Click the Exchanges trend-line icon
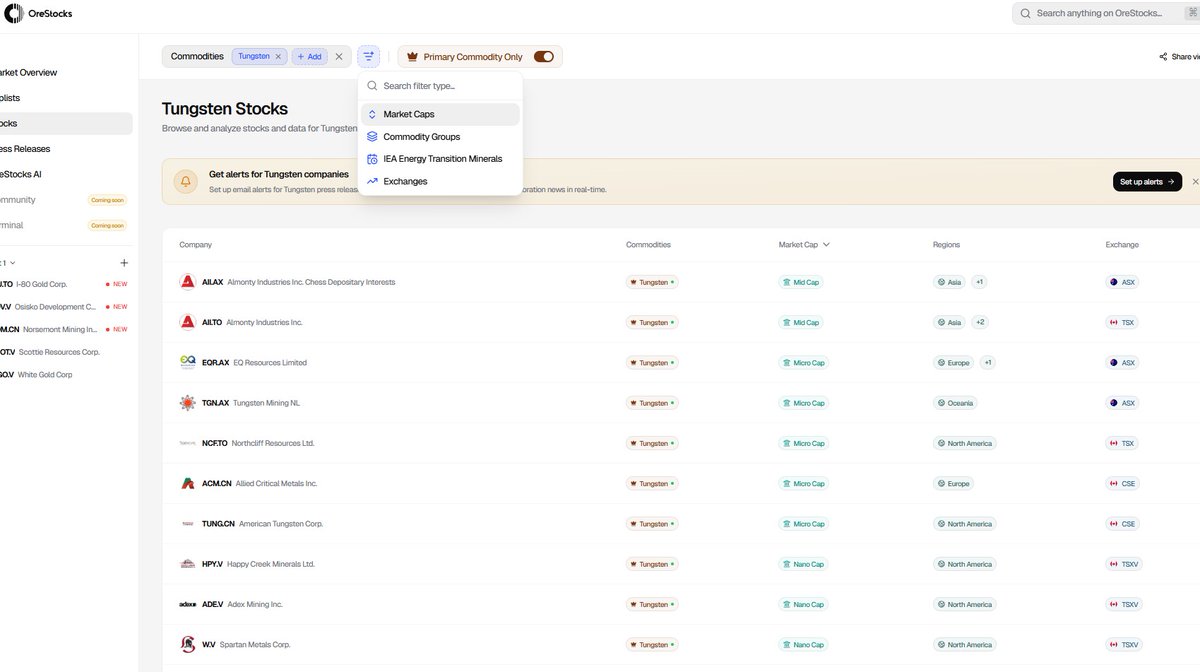This screenshot has width=1200, height=672. [372, 181]
